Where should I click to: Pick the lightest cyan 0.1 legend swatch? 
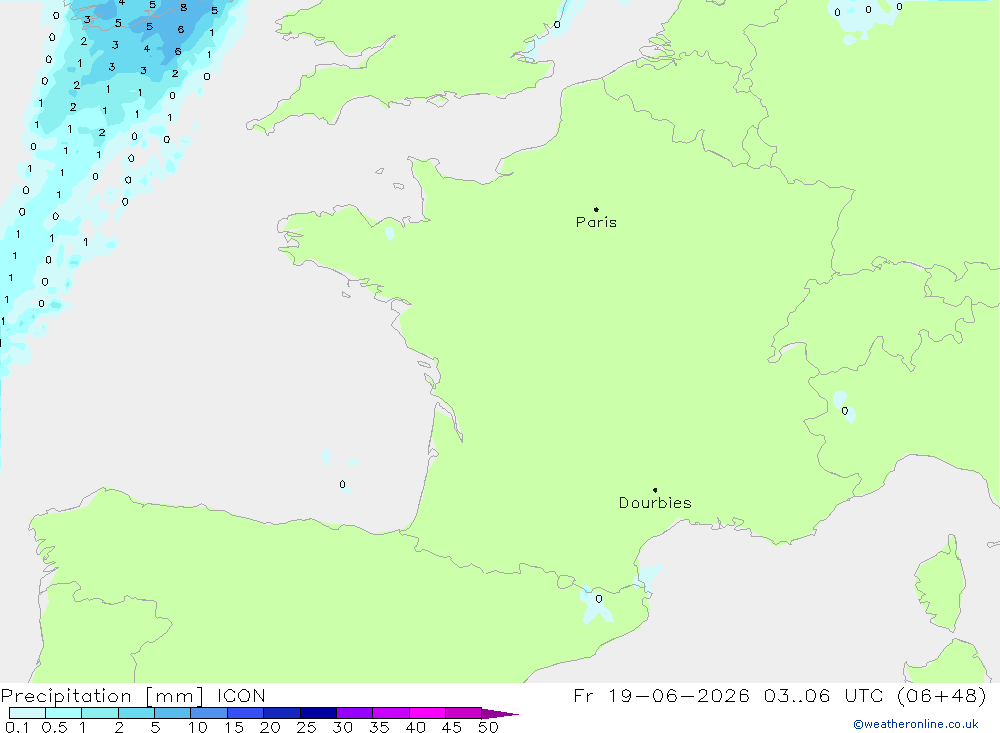[x=27, y=713]
